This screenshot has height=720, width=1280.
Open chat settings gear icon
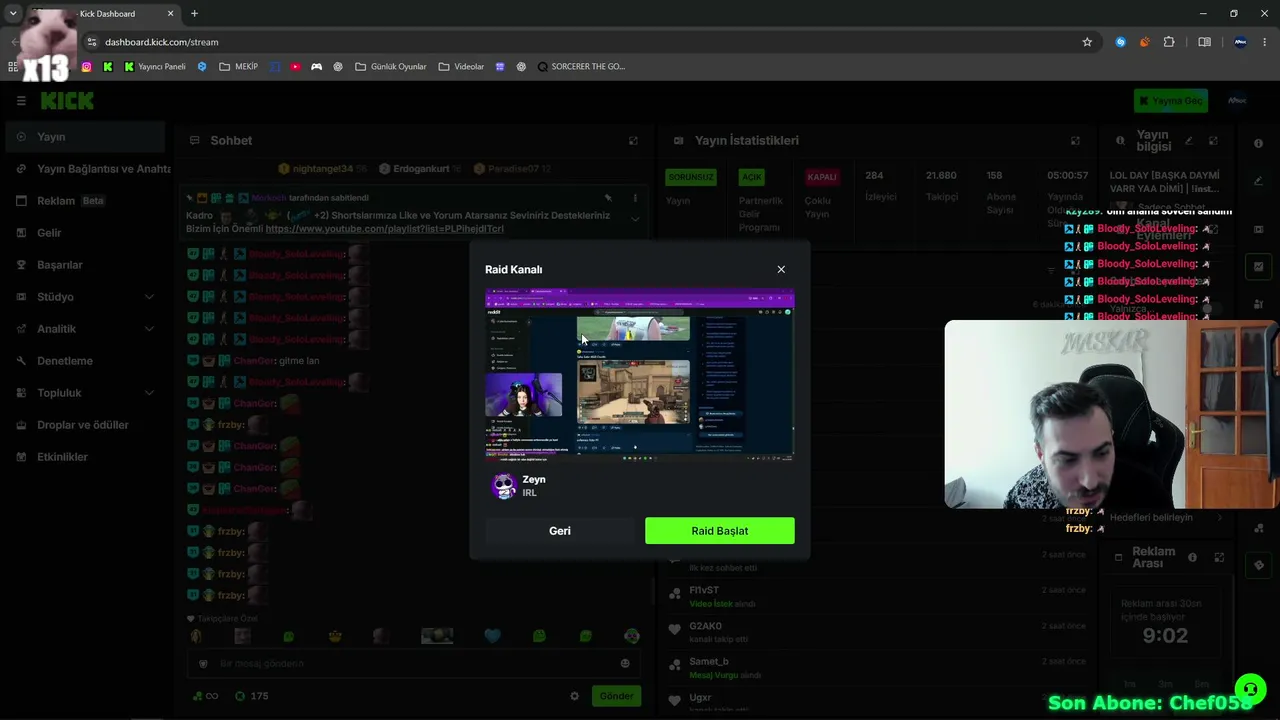point(574,696)
